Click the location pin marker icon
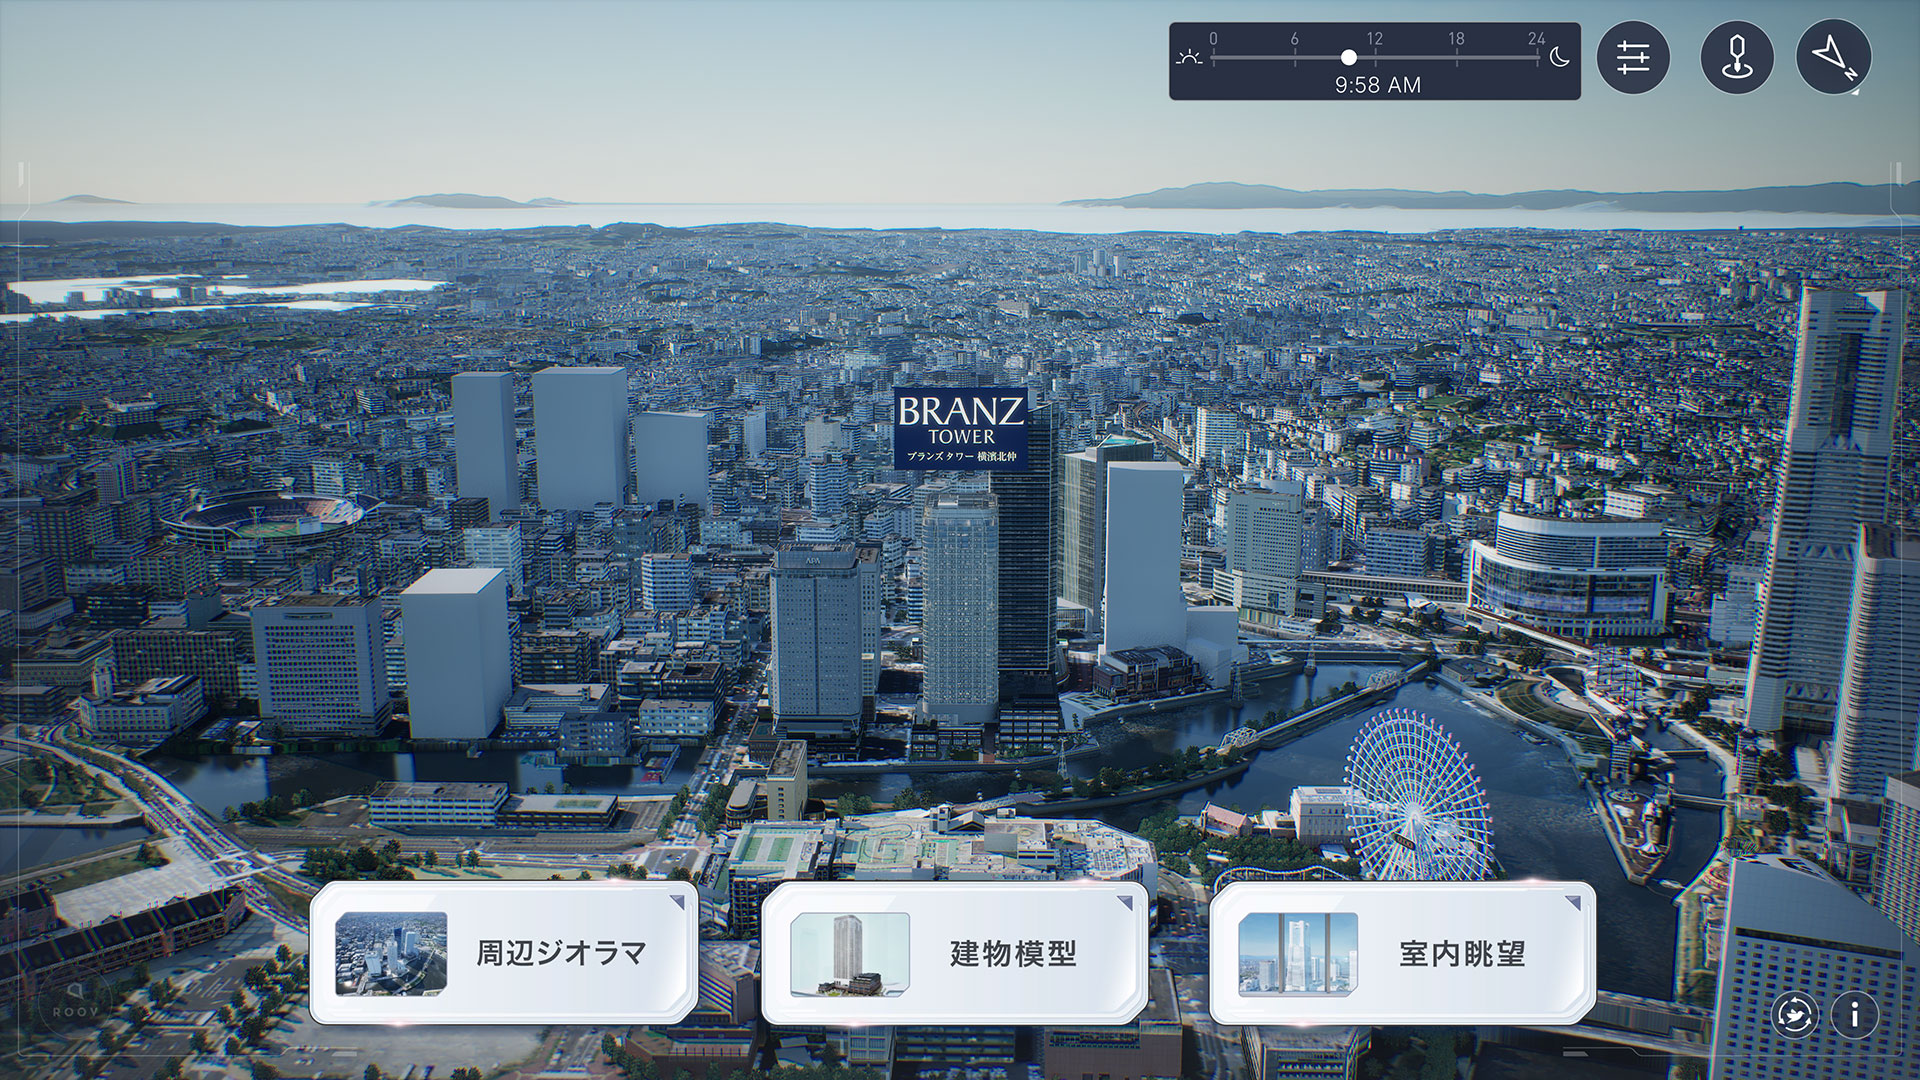The width and height of the screenshot is (1920, 1080). (x=1737, y=57)
